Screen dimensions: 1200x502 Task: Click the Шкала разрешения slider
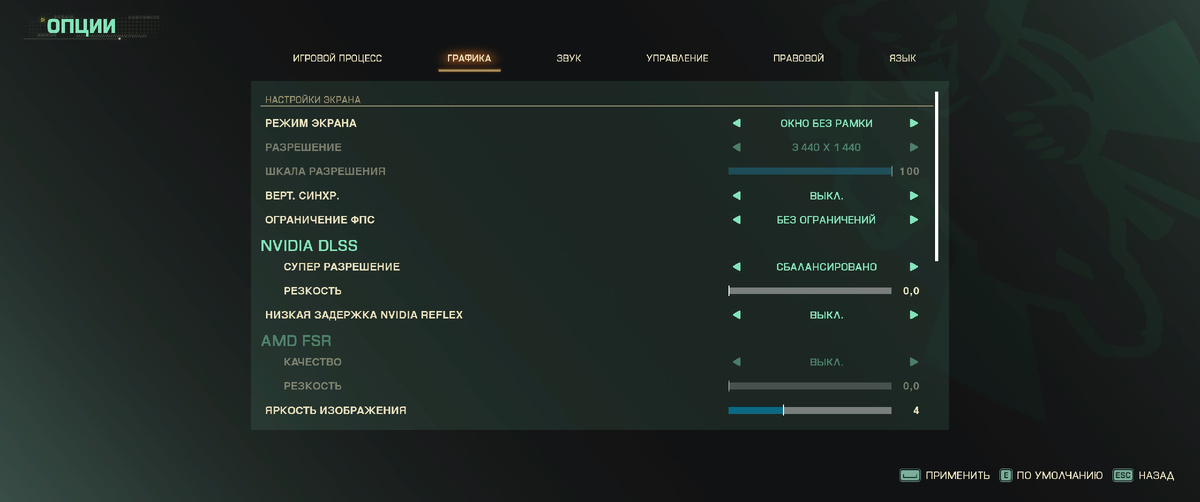810,171
